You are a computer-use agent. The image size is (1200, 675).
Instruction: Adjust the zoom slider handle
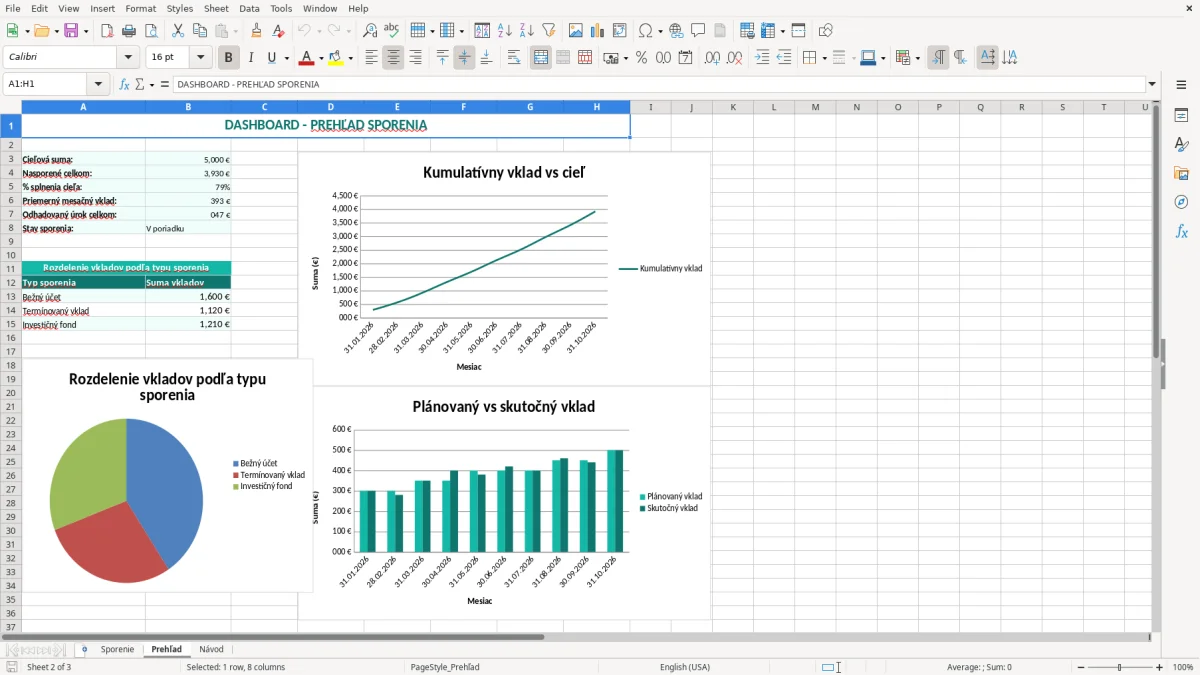click(x=1120, y=667)
